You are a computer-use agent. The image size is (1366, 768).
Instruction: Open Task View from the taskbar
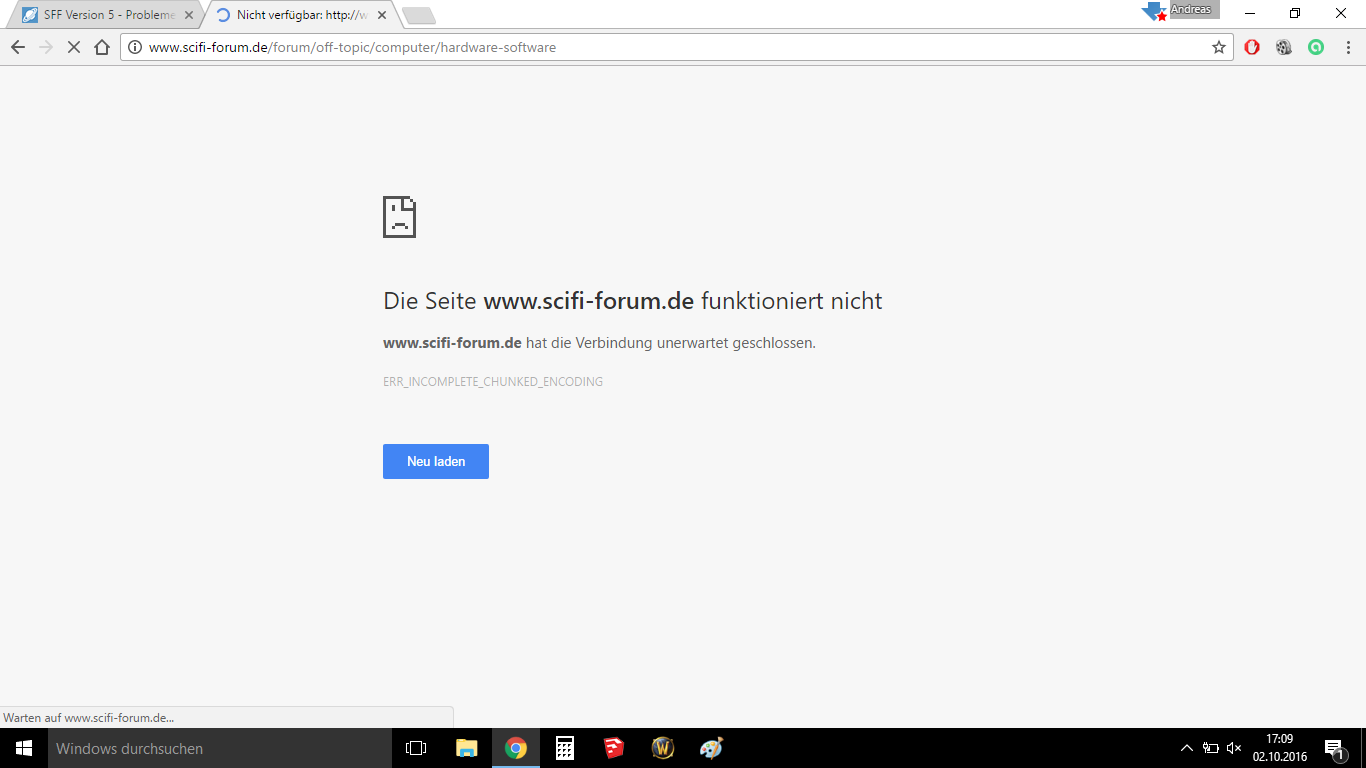[416, 748]
